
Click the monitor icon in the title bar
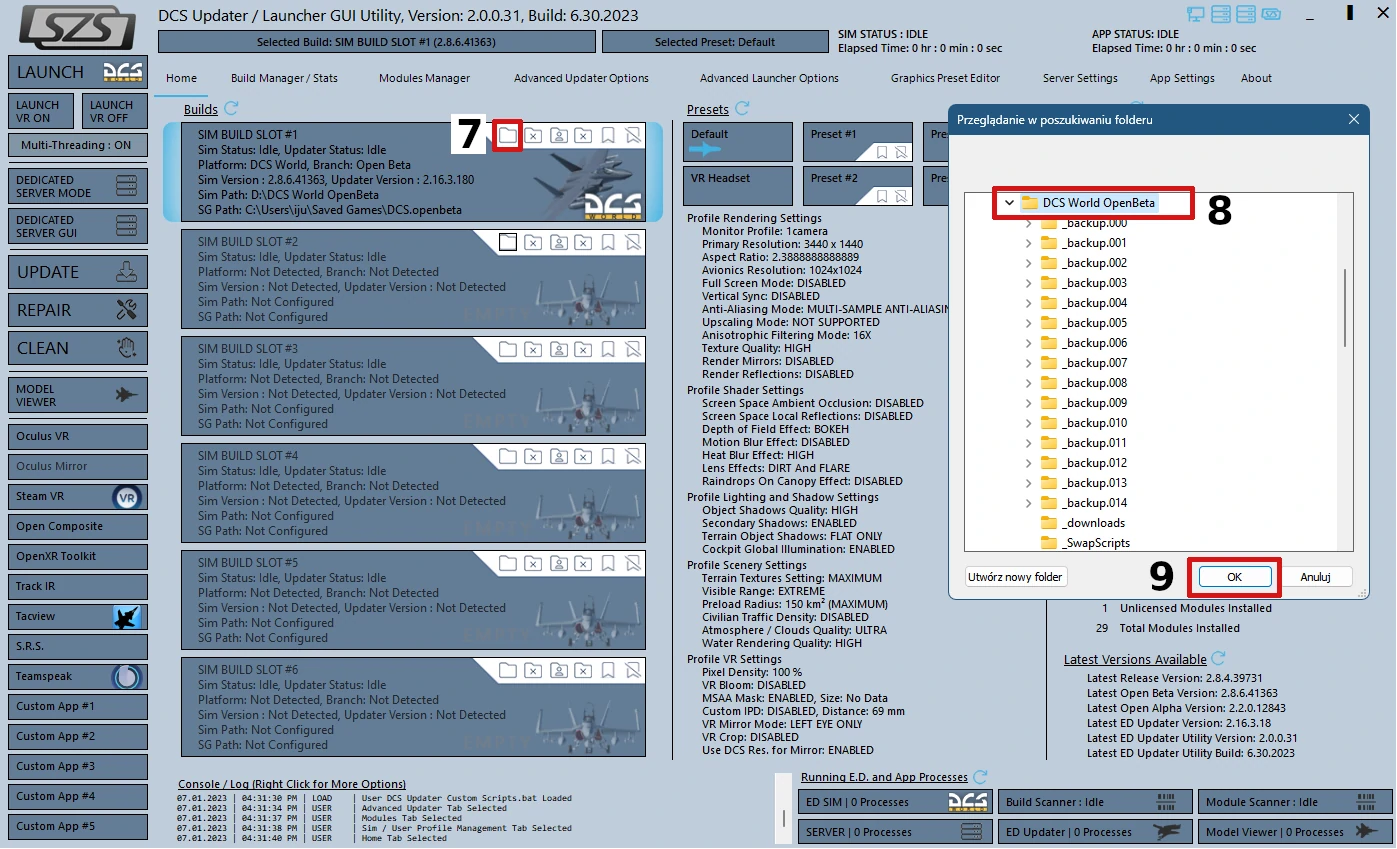tap(1196, 15)
